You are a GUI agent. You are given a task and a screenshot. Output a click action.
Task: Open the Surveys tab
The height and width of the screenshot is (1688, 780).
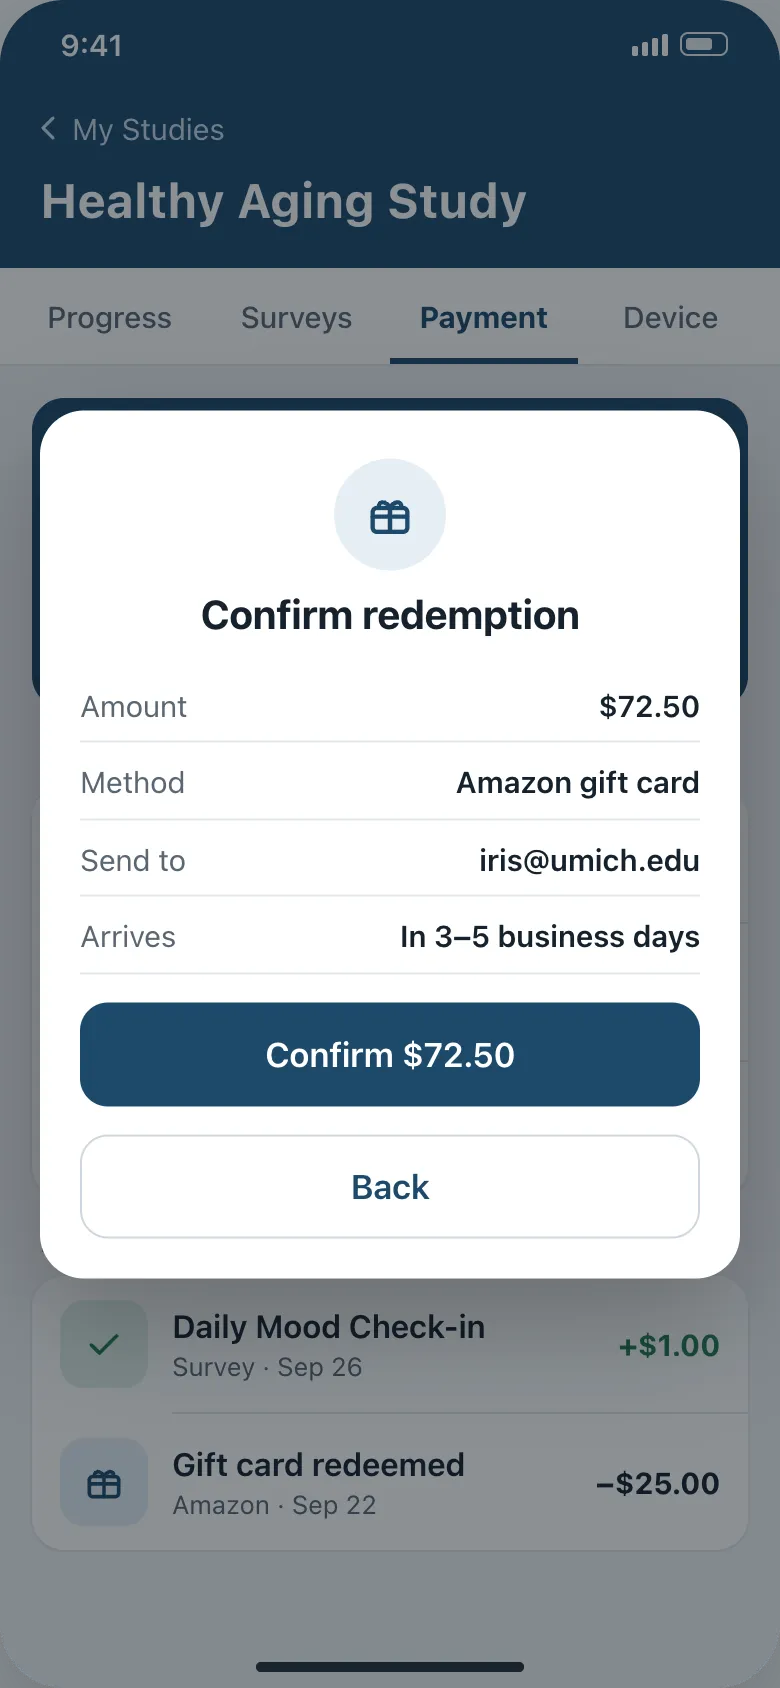coord(296,318)
